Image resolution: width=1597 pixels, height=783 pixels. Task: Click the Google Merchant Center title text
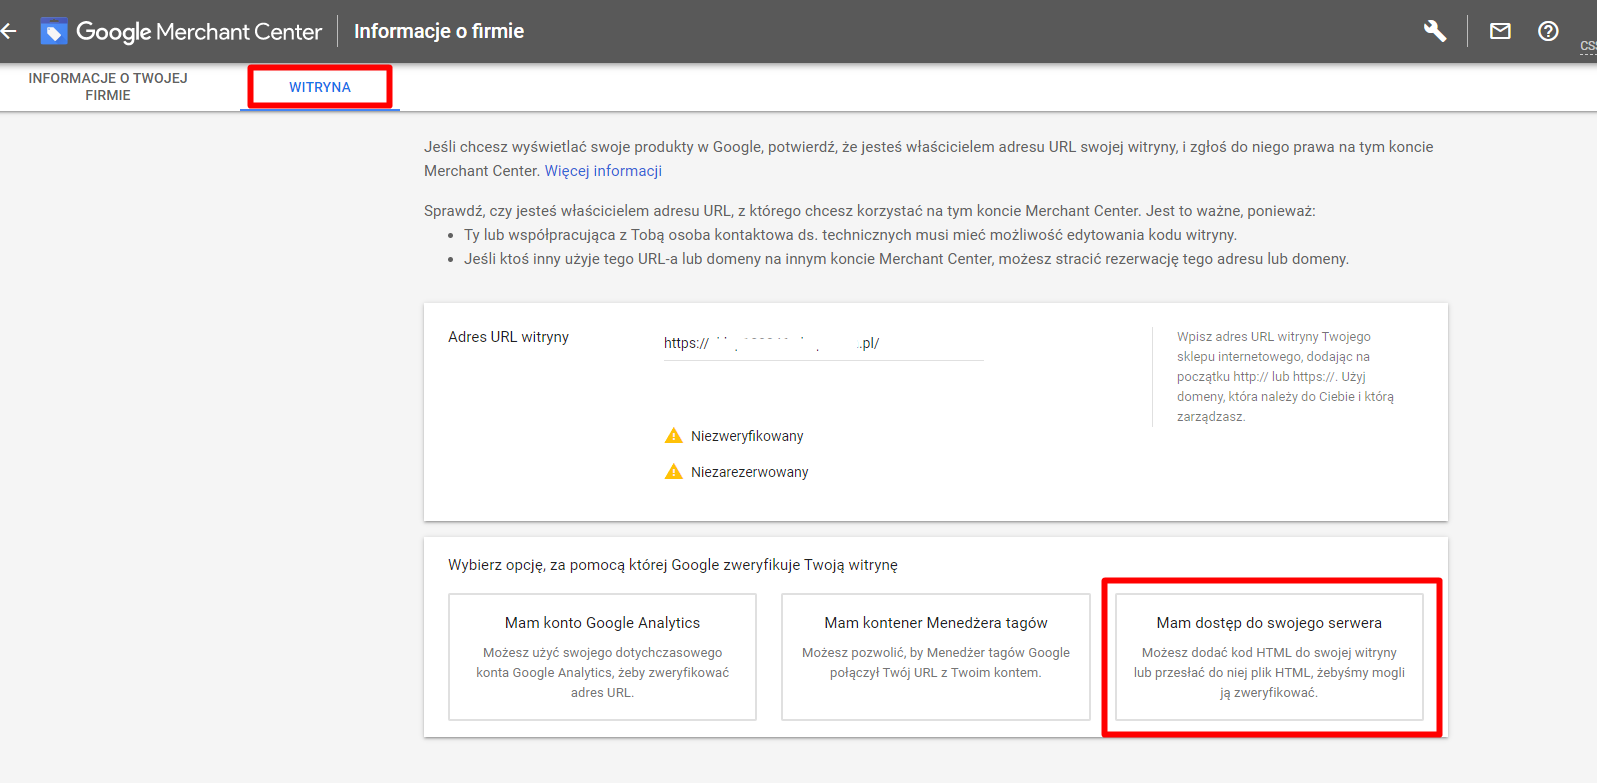199,32
